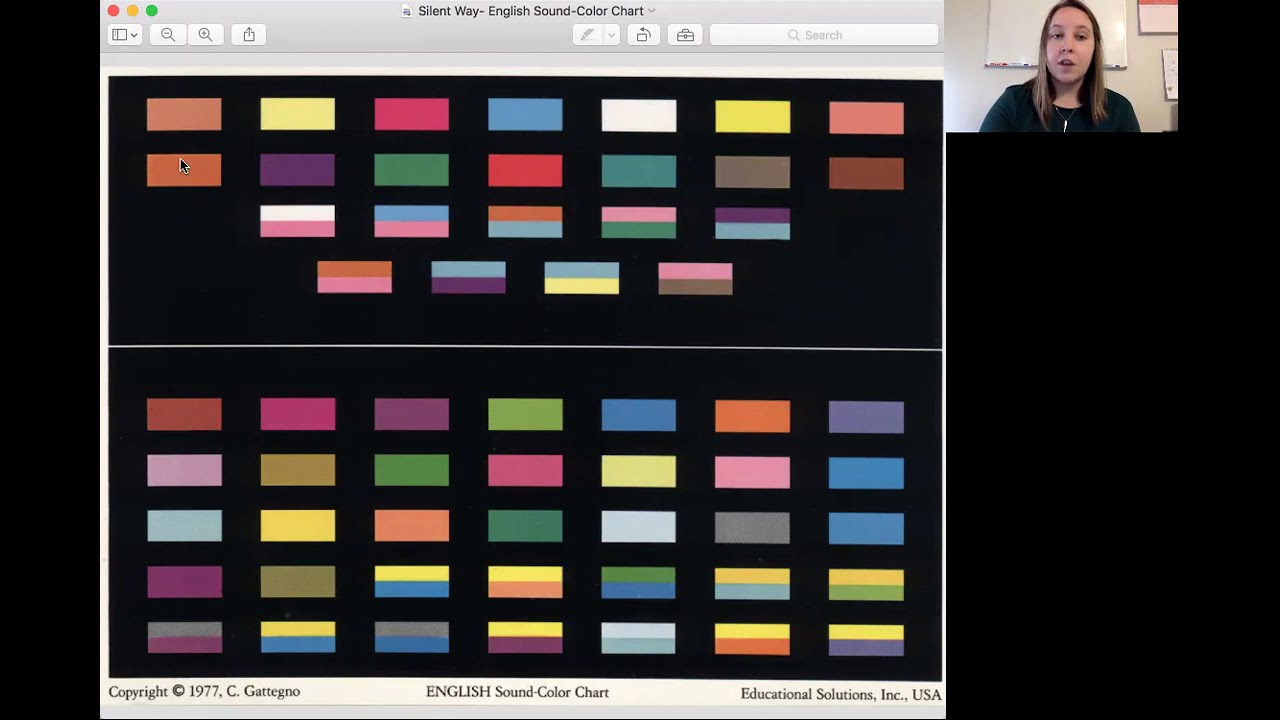This screenshot has width=1280, height=720.
Task: Expand the highlight color dropdown arrow
Action: click(x=611, y=35)
